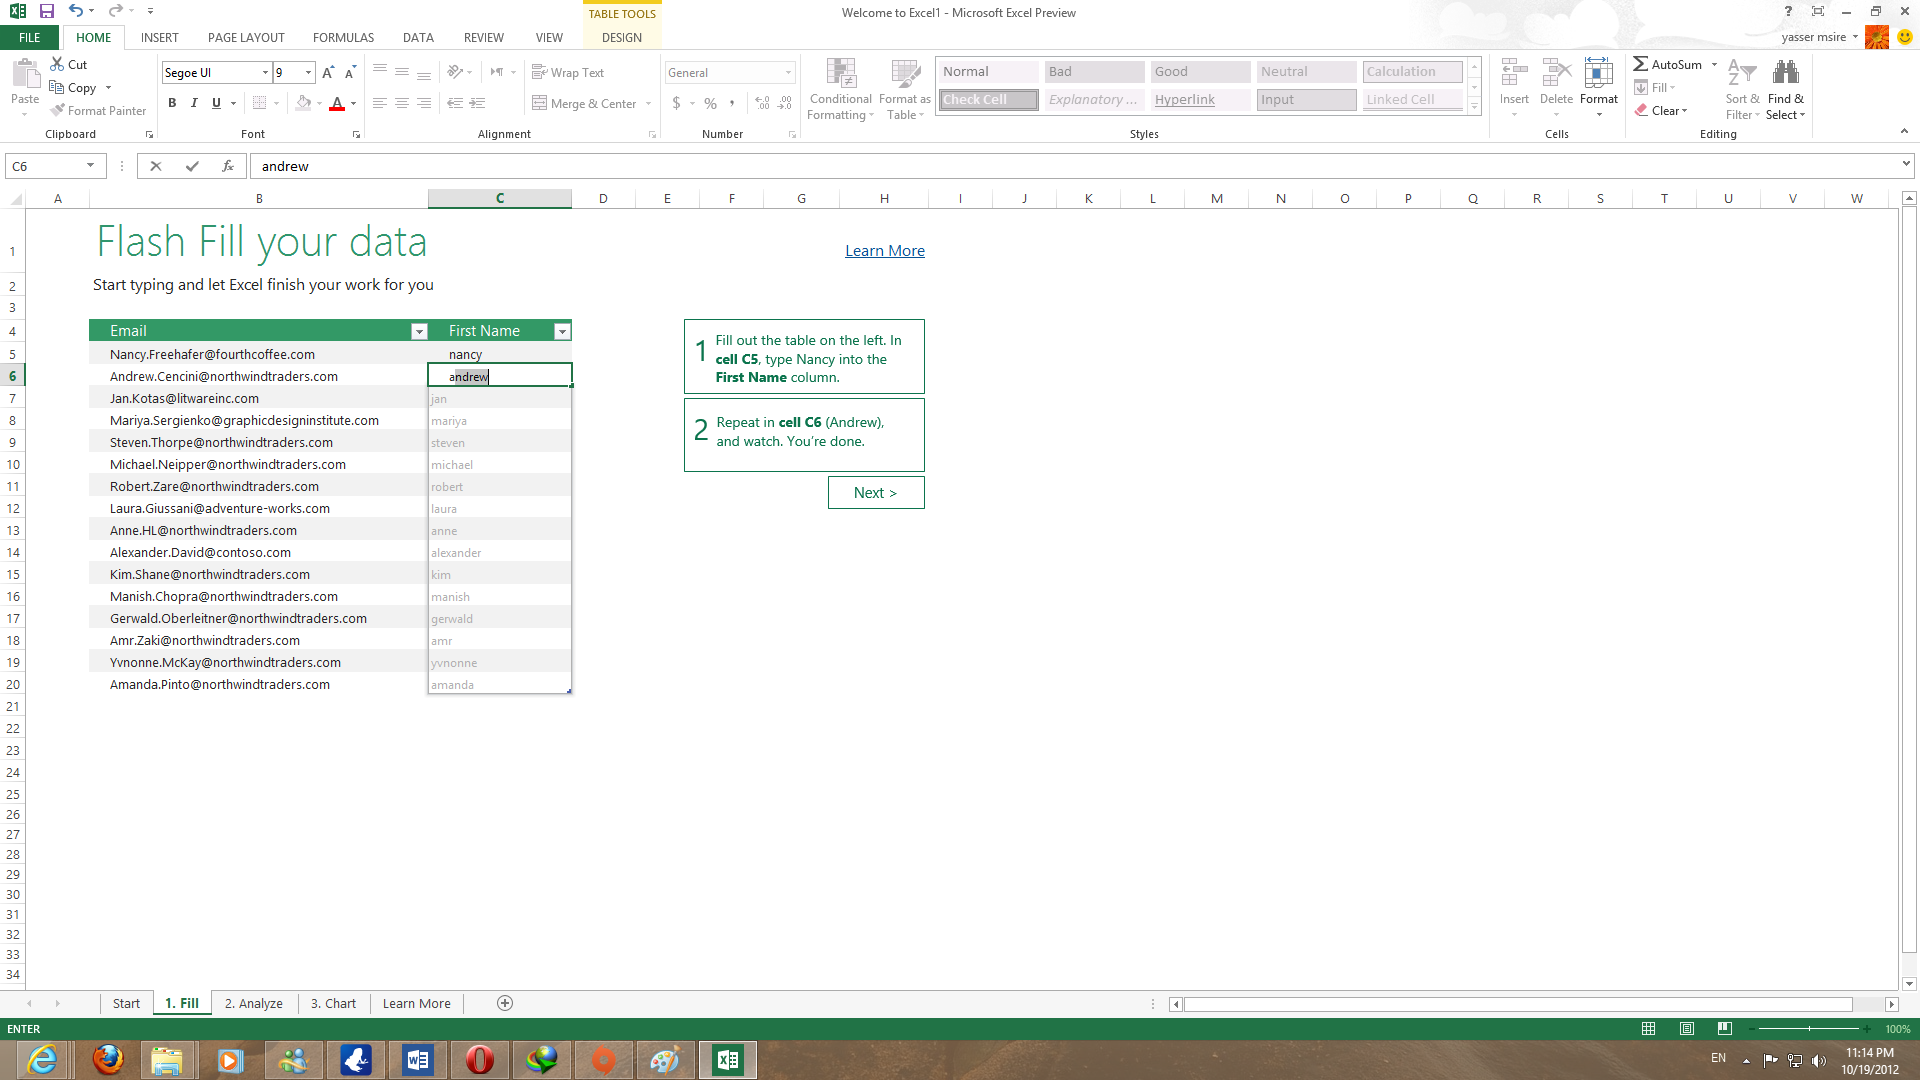This screenshot has height=1080, width=1920.
Task: Select the column C header
Action: click(x=500, y=198)
